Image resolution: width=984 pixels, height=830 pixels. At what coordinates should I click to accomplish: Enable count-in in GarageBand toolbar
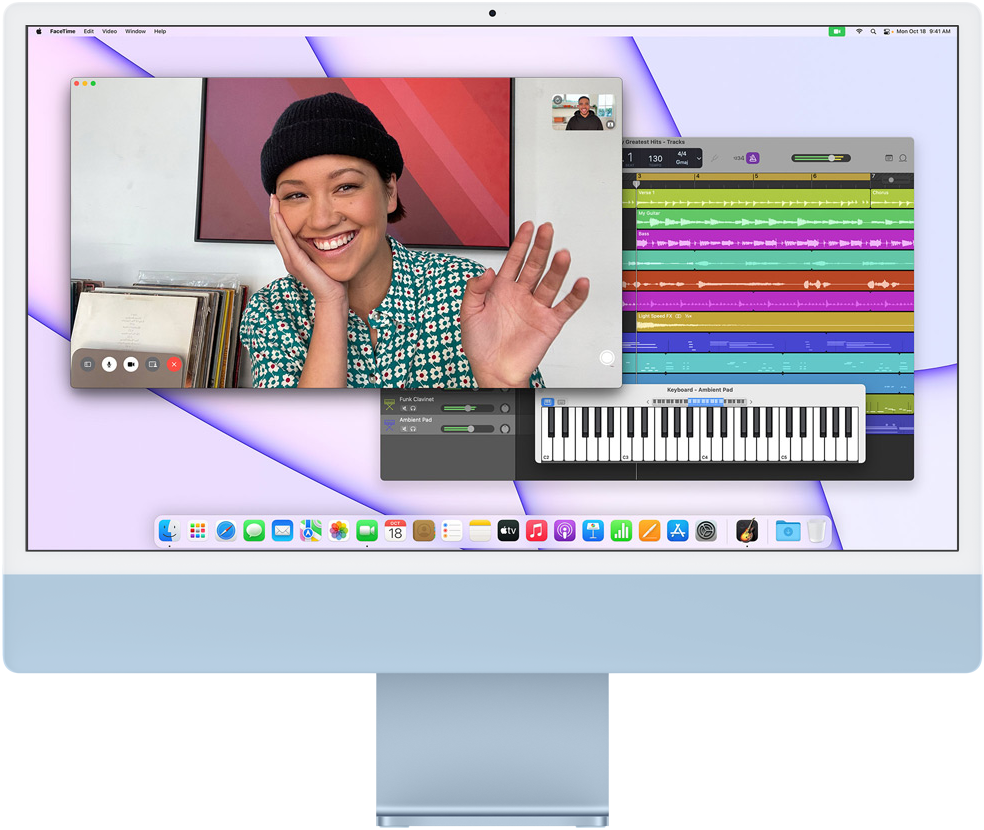click(x=738, y=158)
